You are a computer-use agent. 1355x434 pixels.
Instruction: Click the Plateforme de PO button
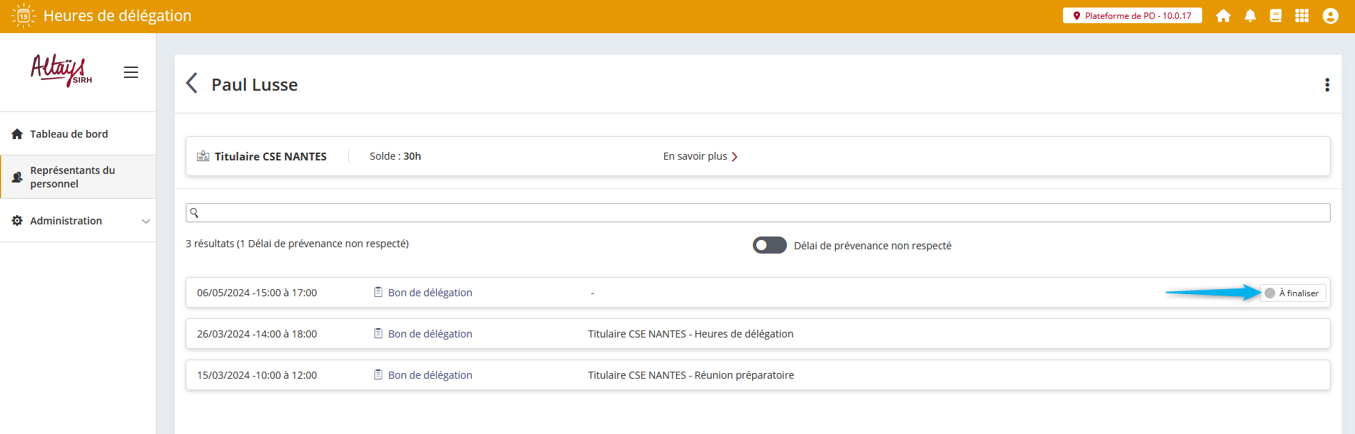click(x=1131, y=16)
